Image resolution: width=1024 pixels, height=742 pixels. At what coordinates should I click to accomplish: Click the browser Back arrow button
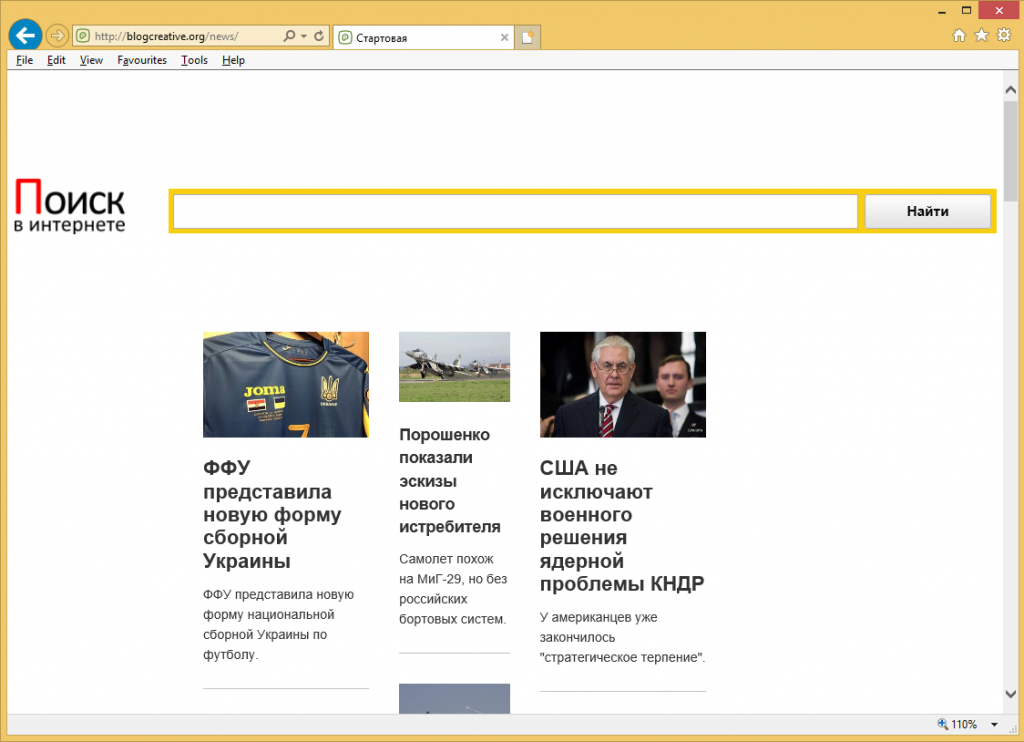click(x=25, y=36)
